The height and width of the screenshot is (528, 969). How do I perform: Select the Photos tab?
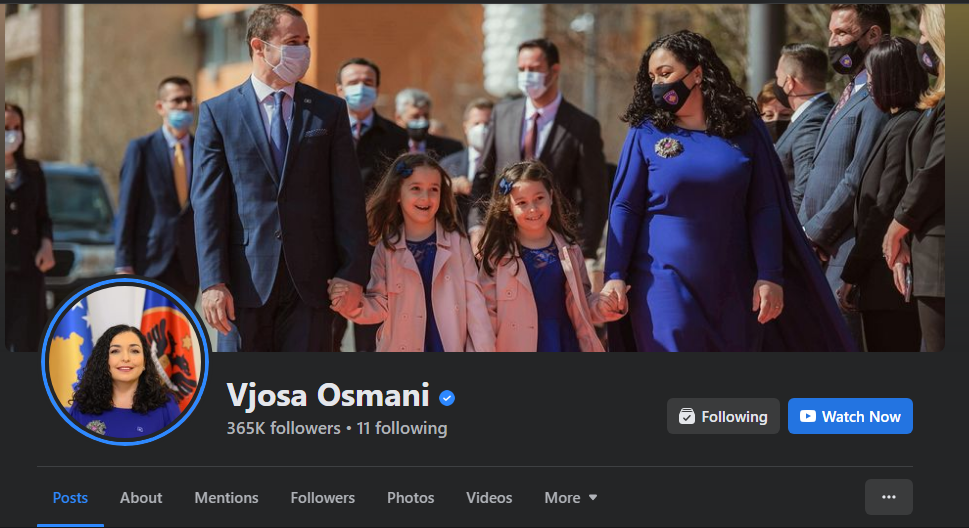[410, 498]
